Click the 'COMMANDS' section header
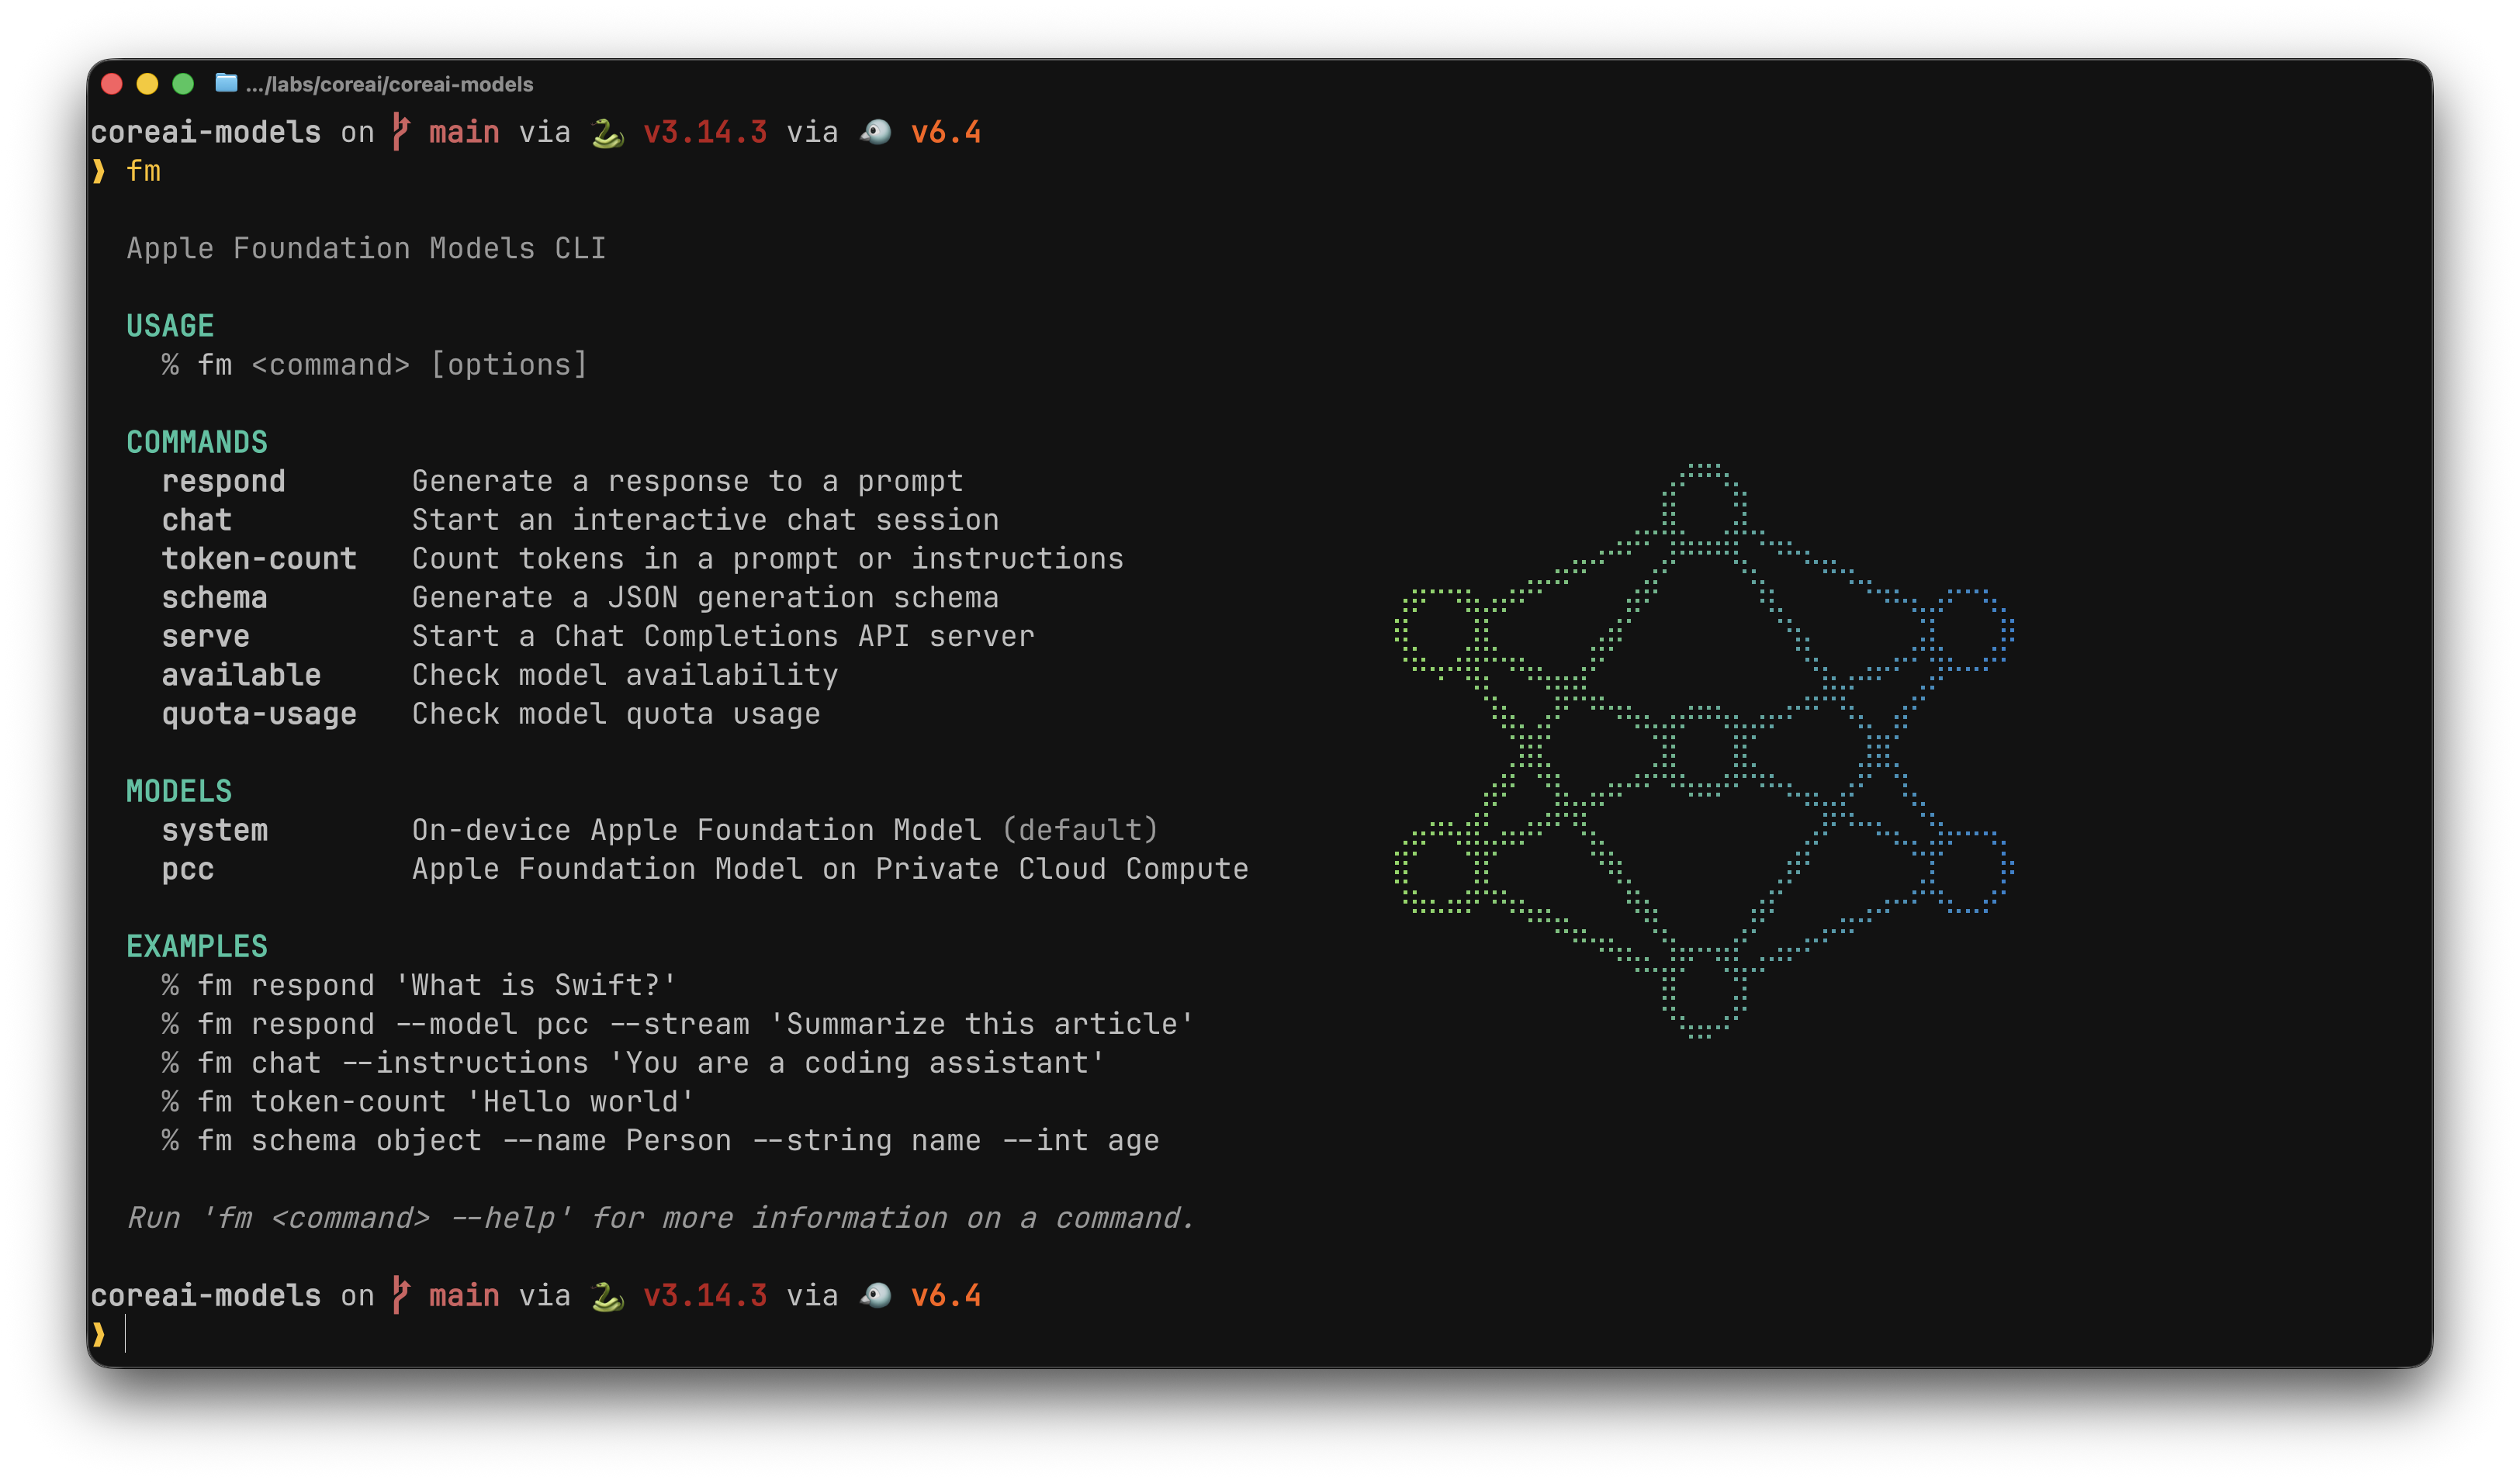Image resolution: width=2520 pixels, height=1483 pixels. click(x=197, y=442)
